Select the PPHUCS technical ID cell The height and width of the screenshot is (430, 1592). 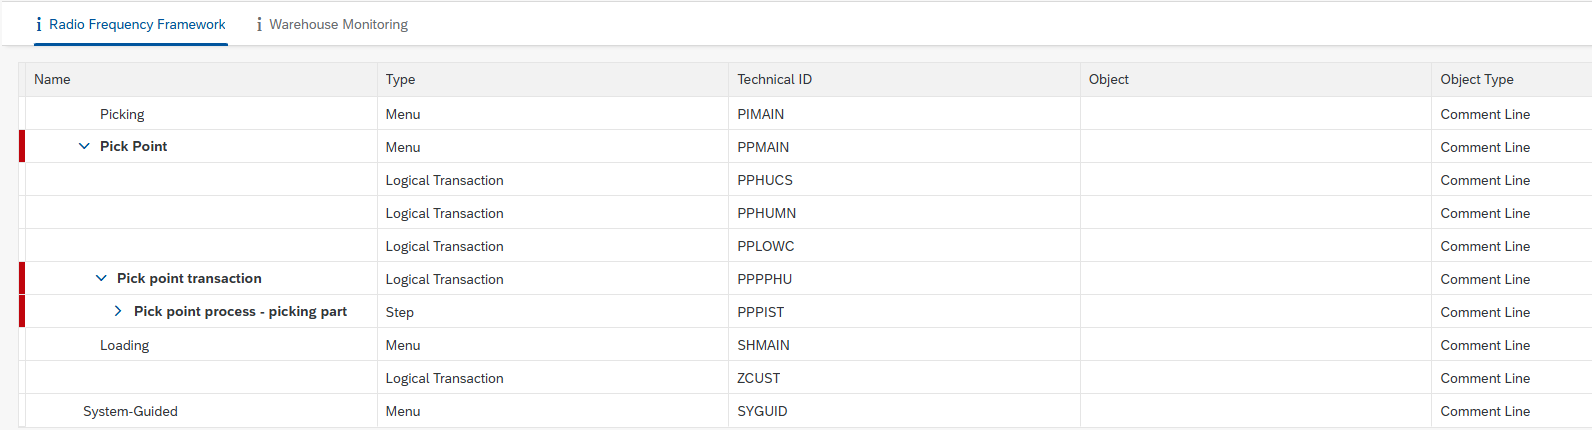coord(904,180)
